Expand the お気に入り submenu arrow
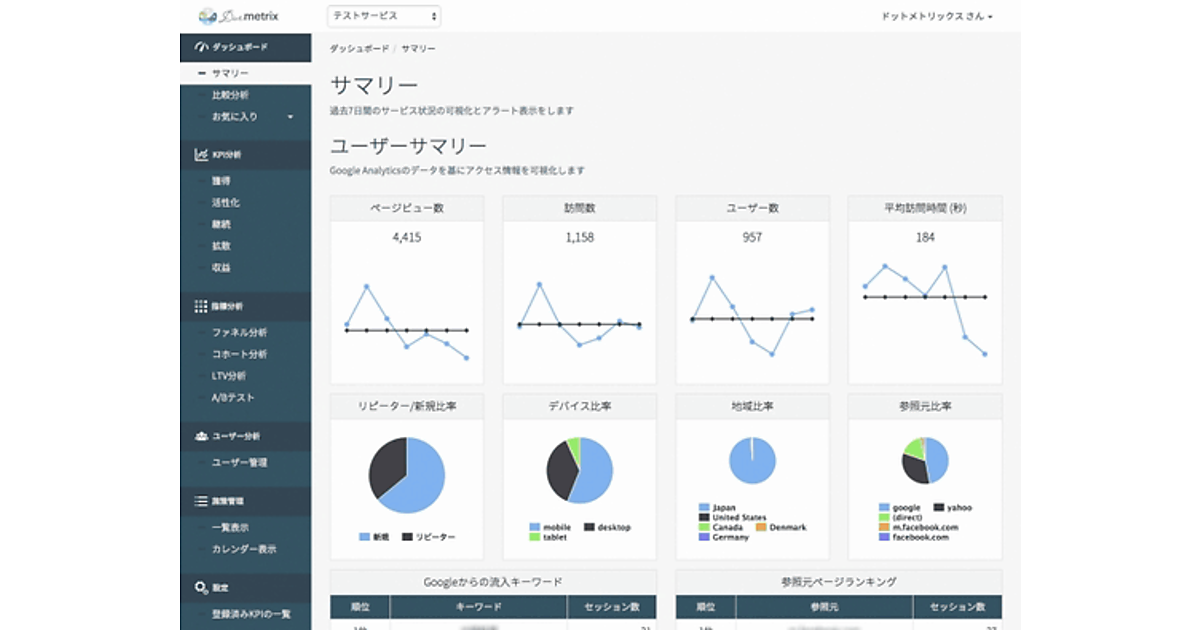The height and width of the screenshot is (630, 1200). point(290,117)
